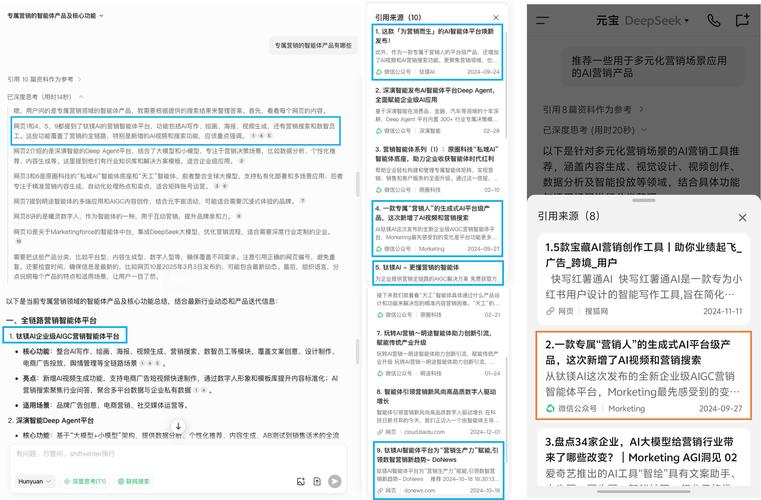Close the 引用来源 (8) sheet
Screen dimensions: 761x500
click(742, 217)
